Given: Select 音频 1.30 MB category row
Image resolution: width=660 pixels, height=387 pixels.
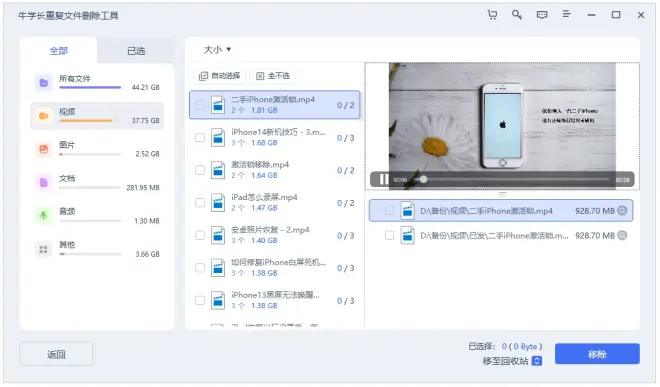Looking at the screenshot, I should pos(97,216).
